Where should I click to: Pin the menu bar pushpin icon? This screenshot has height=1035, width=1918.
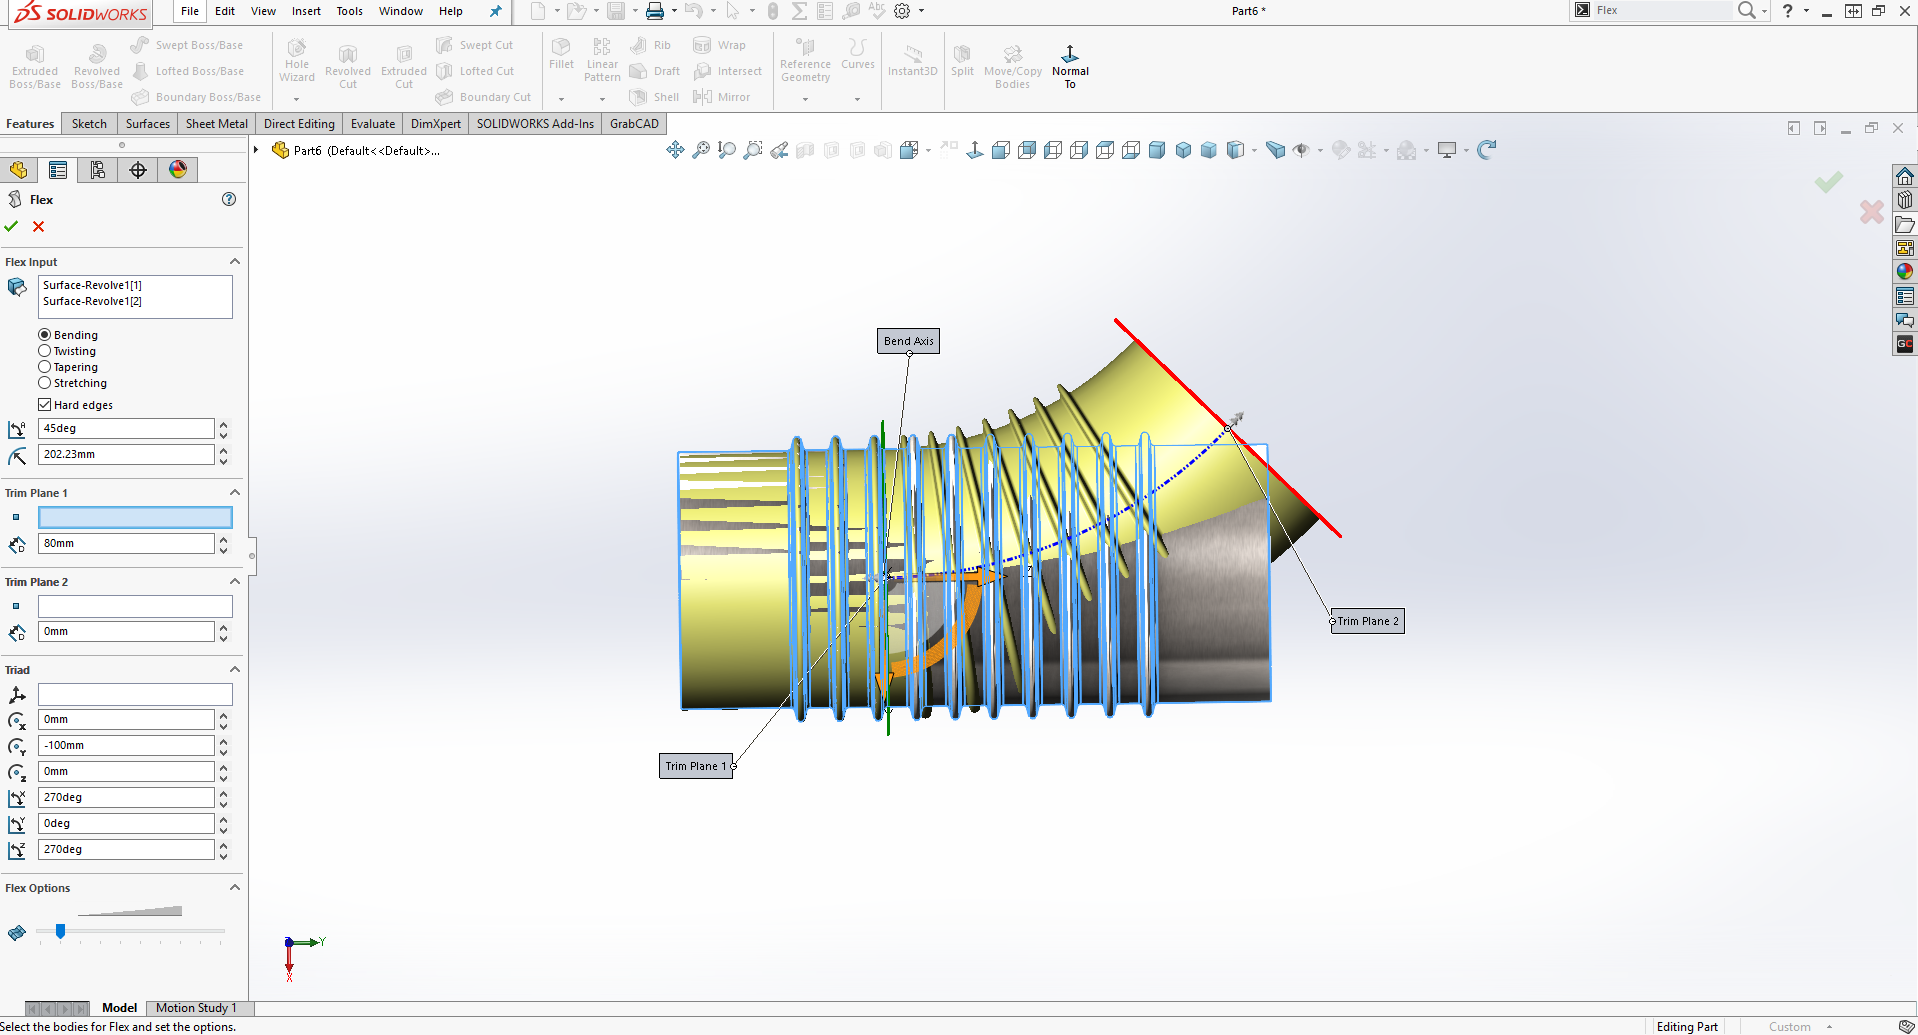click(495, 11)
